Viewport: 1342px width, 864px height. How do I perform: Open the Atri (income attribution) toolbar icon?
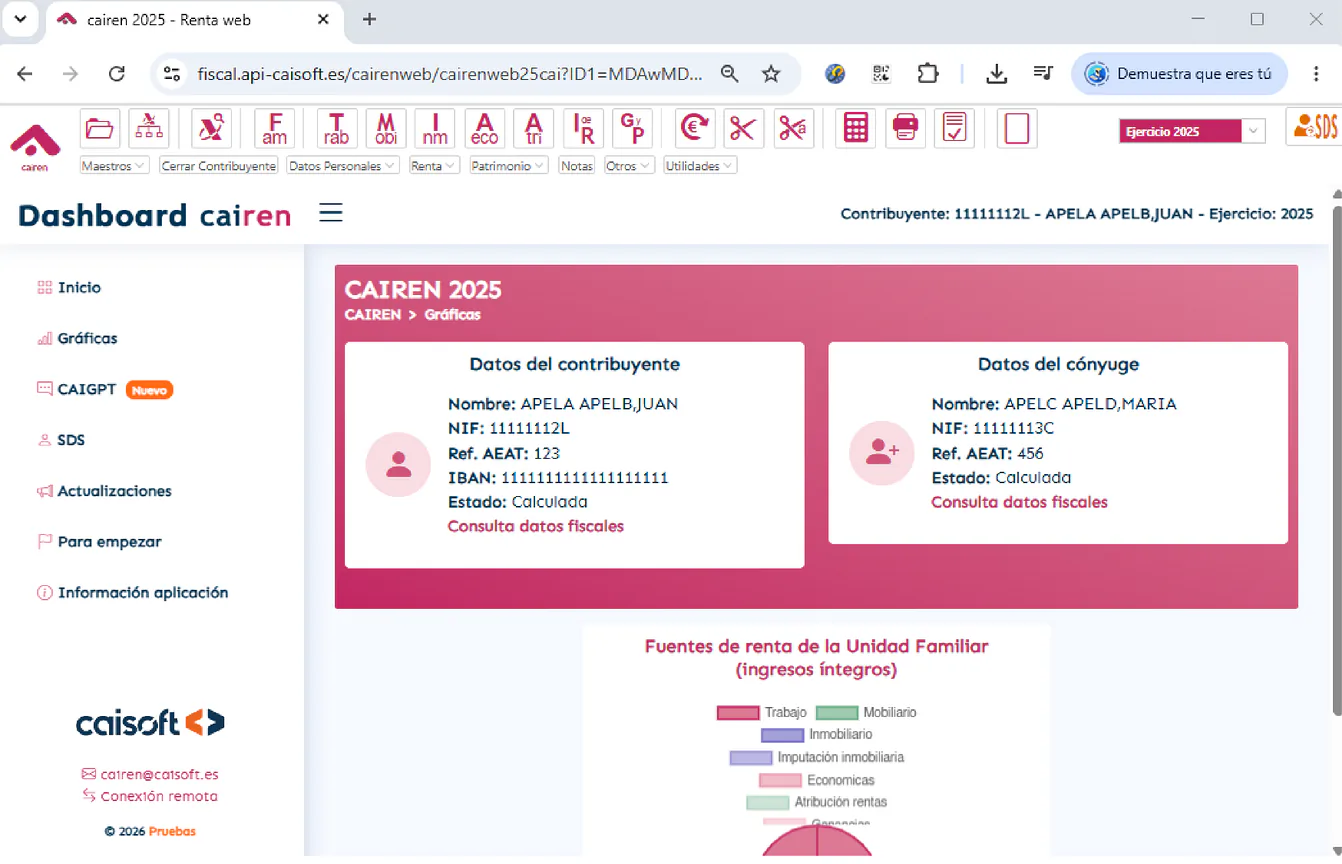tap(534, 128)
